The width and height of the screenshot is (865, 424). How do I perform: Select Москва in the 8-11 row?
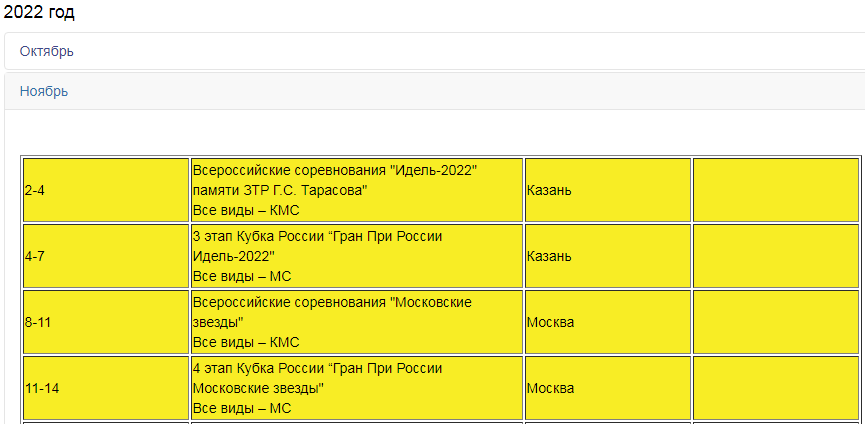click(550, 322)
